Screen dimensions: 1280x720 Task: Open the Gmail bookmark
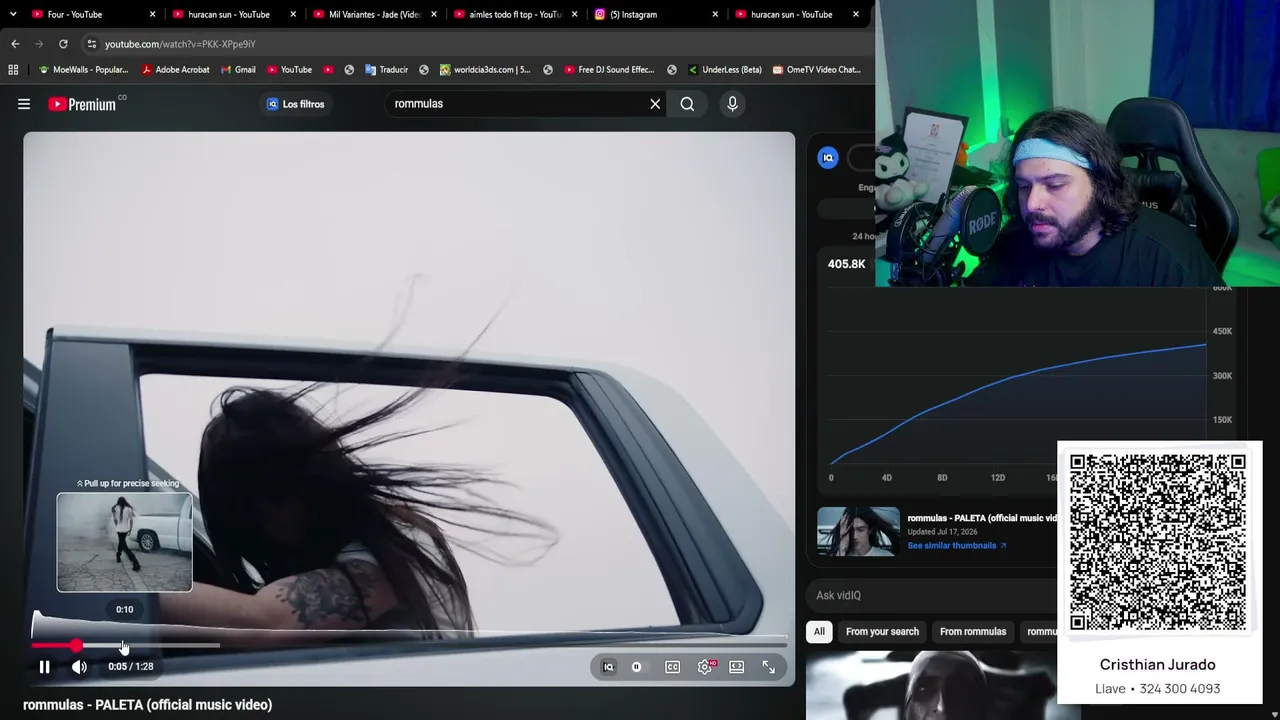pos(238,70)
